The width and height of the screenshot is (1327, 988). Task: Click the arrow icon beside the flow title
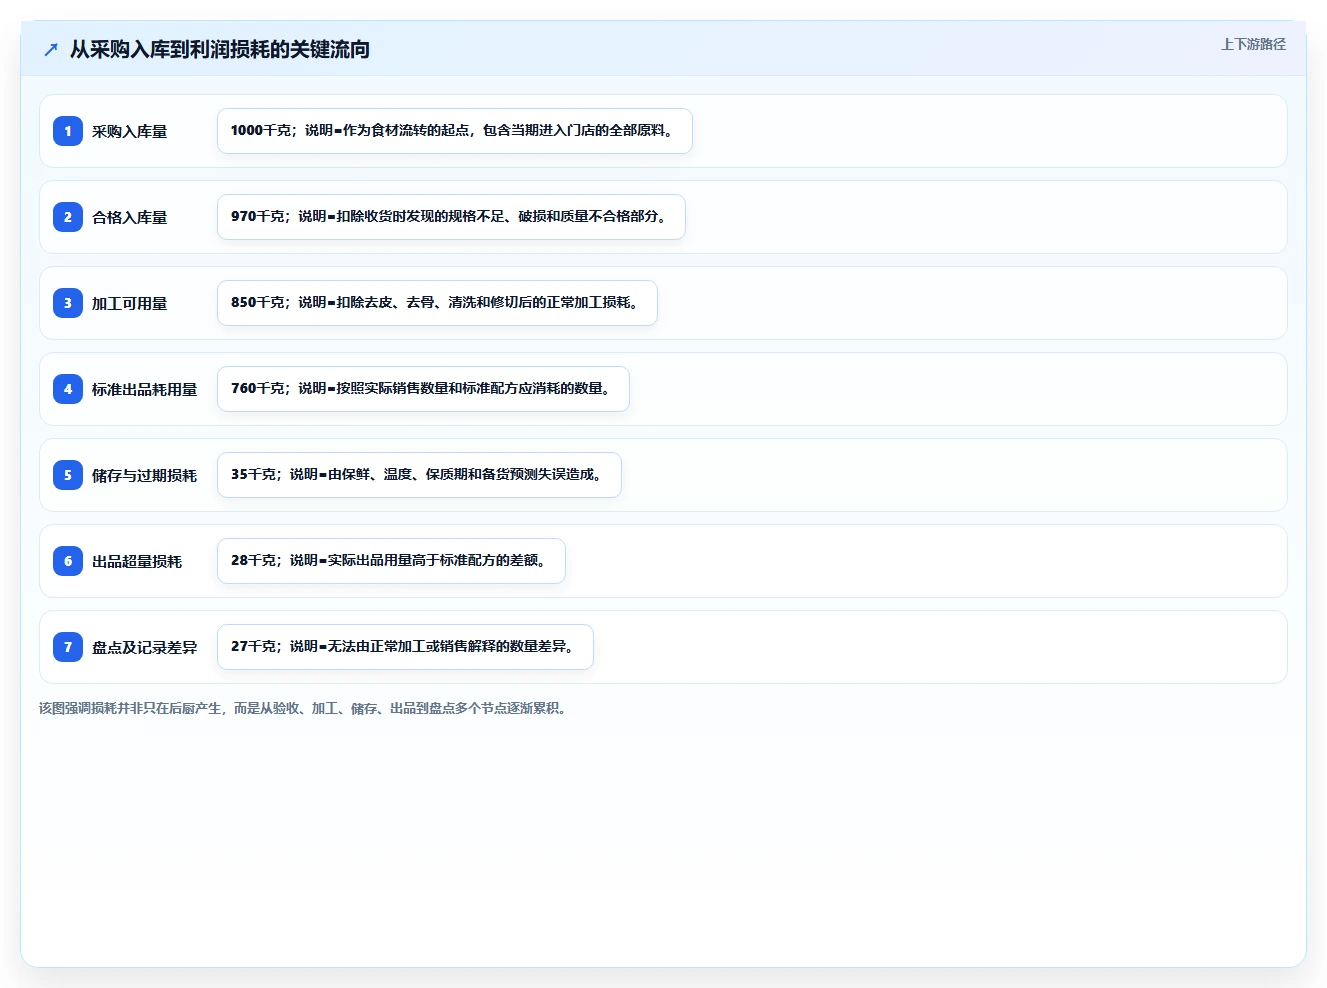click(x=51, y=49)
